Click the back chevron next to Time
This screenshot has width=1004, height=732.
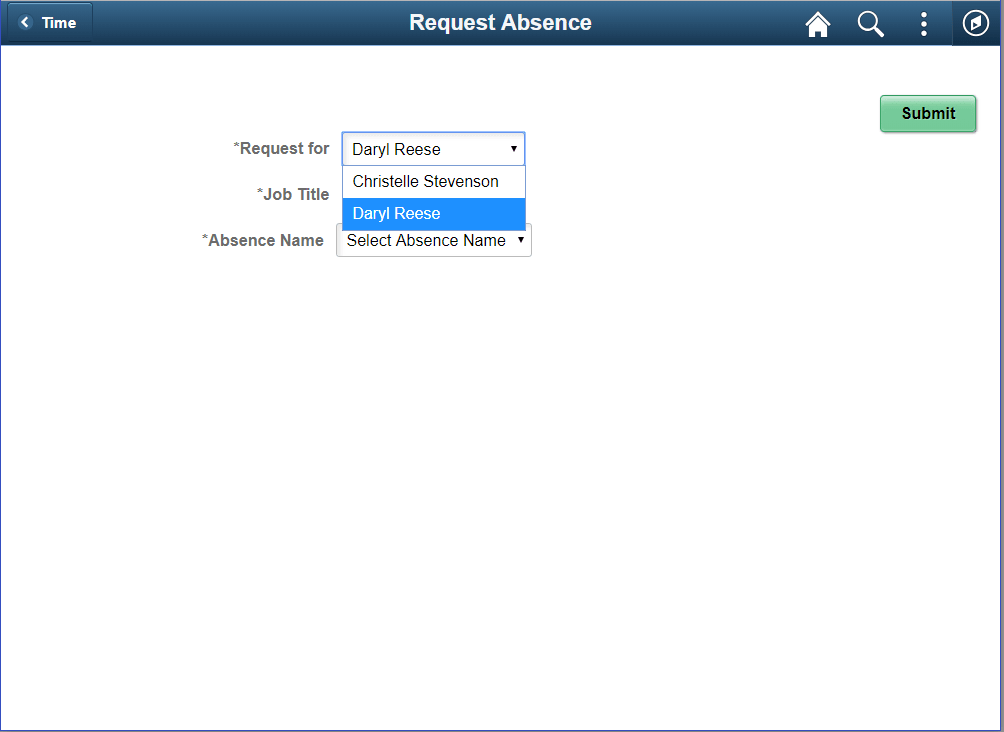(22, 22)
